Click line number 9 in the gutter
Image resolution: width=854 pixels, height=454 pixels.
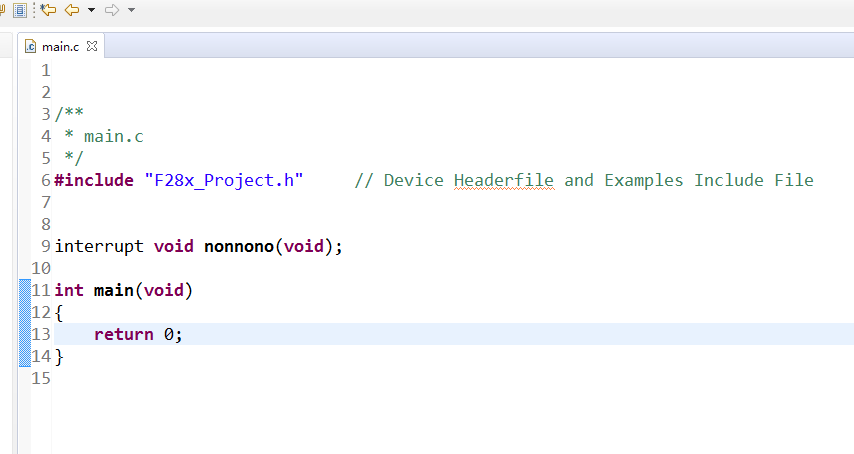pos(46,246)
